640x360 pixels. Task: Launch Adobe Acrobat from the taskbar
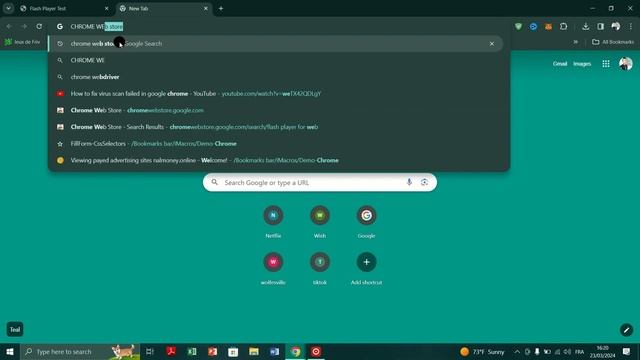click(x=171, y=351)
